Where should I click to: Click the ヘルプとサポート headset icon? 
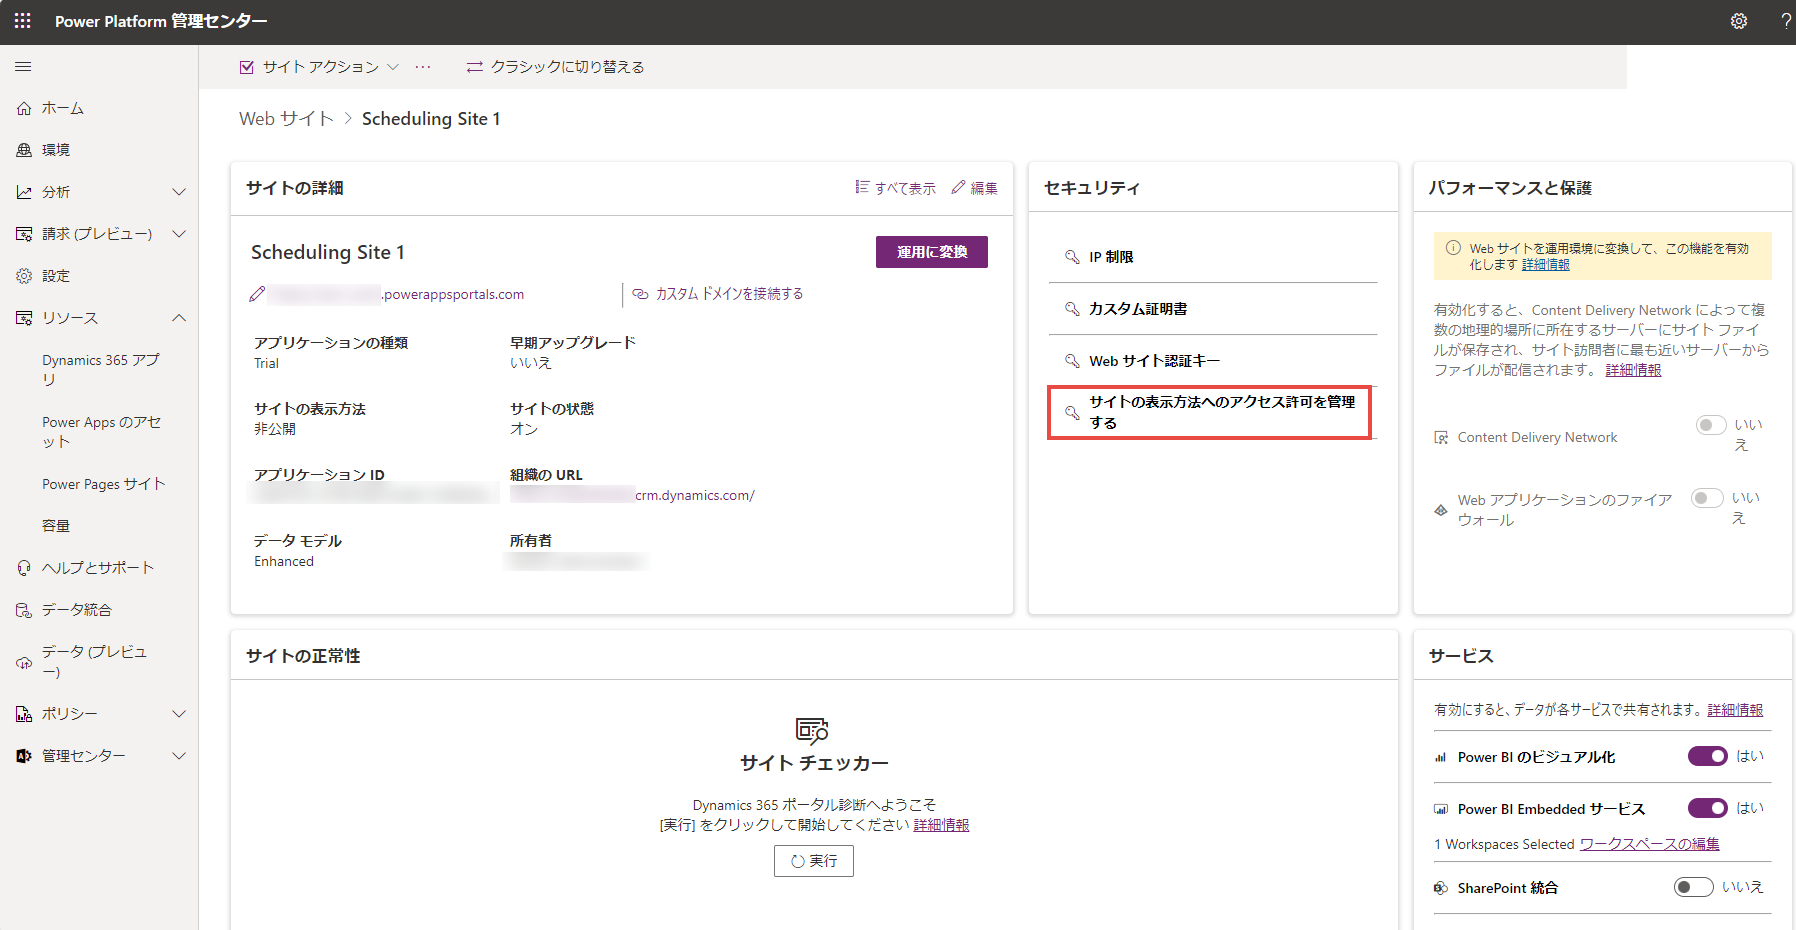(24, 568)
